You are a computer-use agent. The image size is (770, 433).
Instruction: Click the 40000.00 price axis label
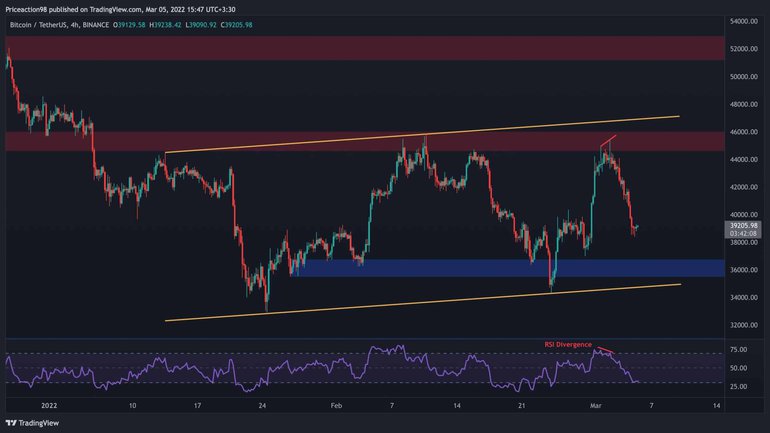point(743,215)
